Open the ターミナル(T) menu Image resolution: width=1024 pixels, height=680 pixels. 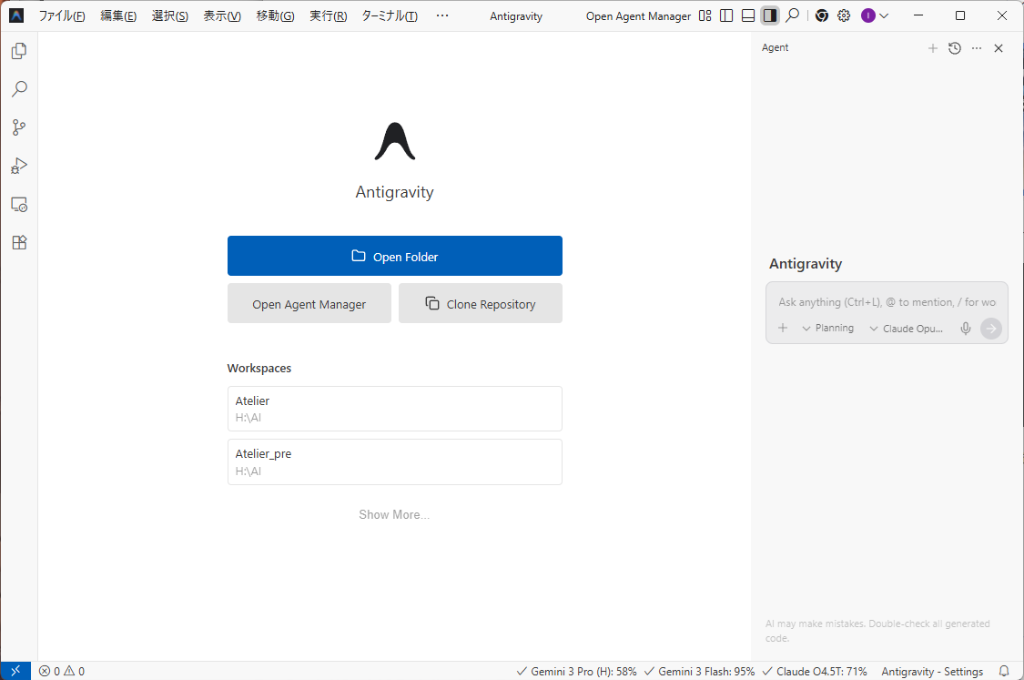(x=389, y=16)
